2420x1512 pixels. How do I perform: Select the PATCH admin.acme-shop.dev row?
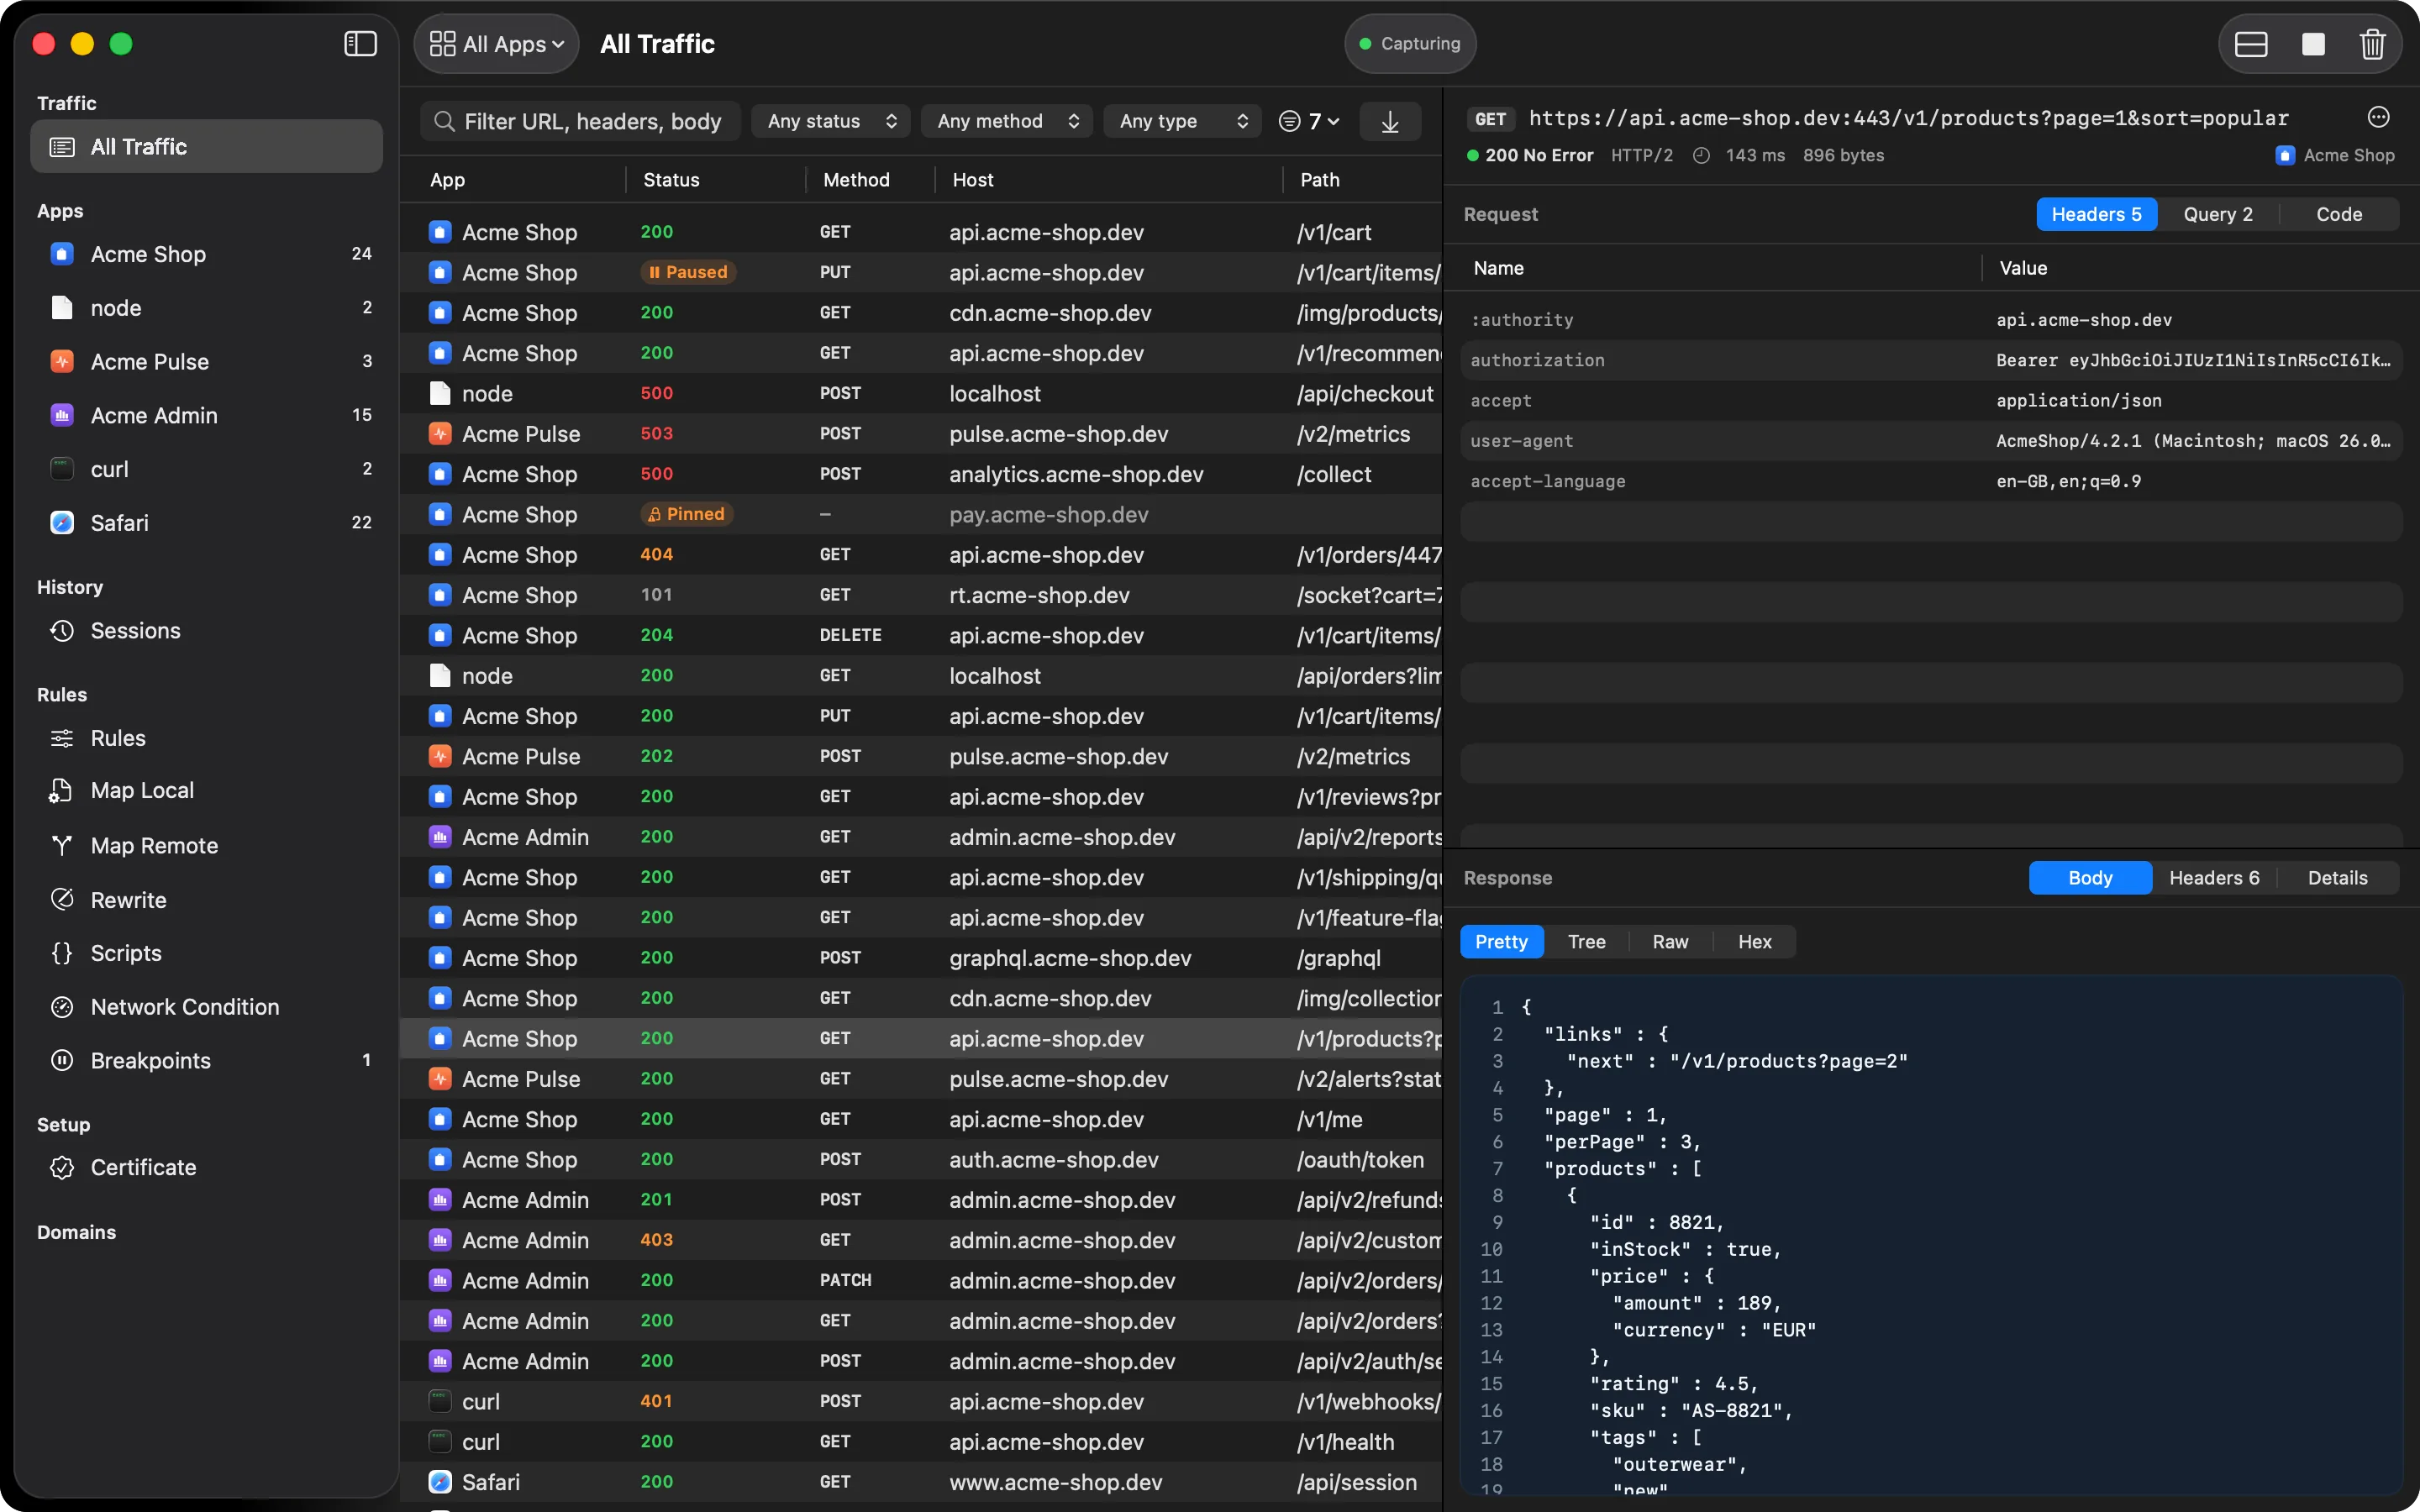pos(921,1281)
